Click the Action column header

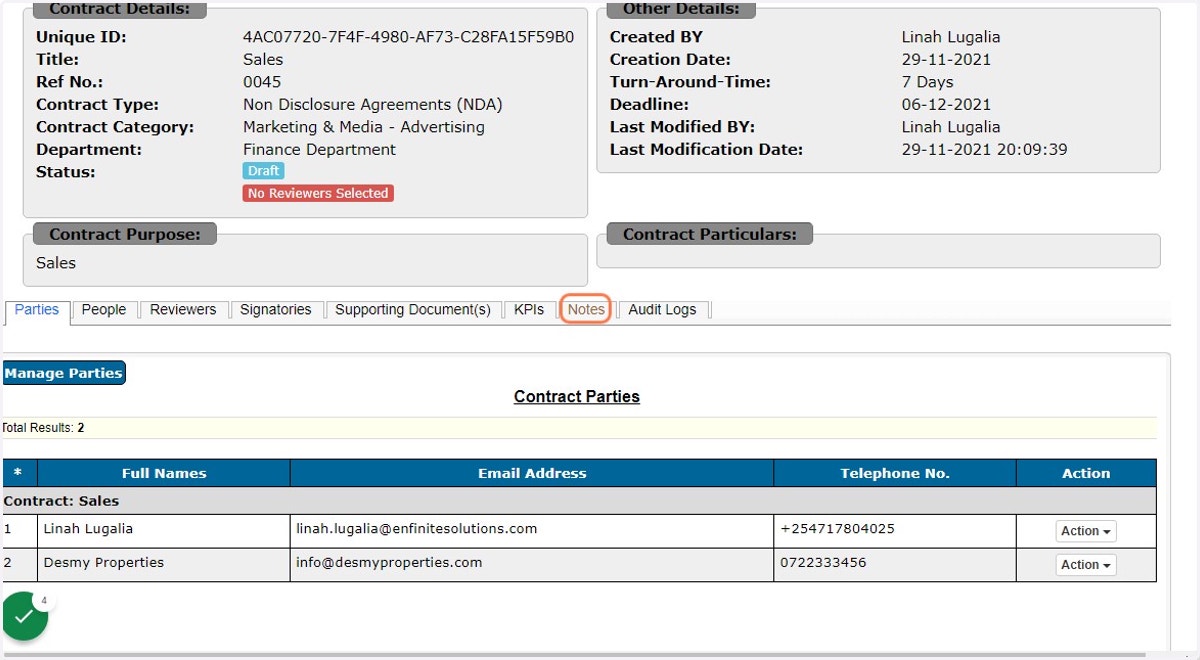coord(1086,473)
